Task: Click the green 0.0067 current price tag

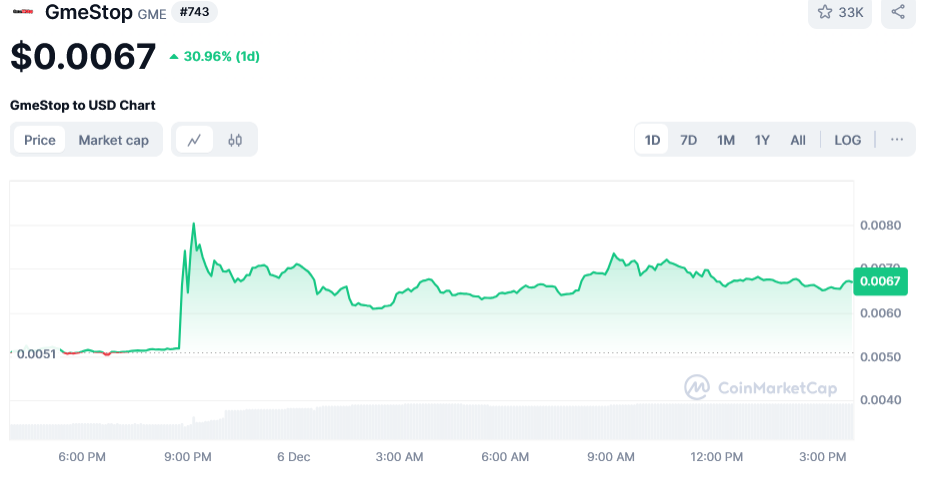Action: [880, 281]
